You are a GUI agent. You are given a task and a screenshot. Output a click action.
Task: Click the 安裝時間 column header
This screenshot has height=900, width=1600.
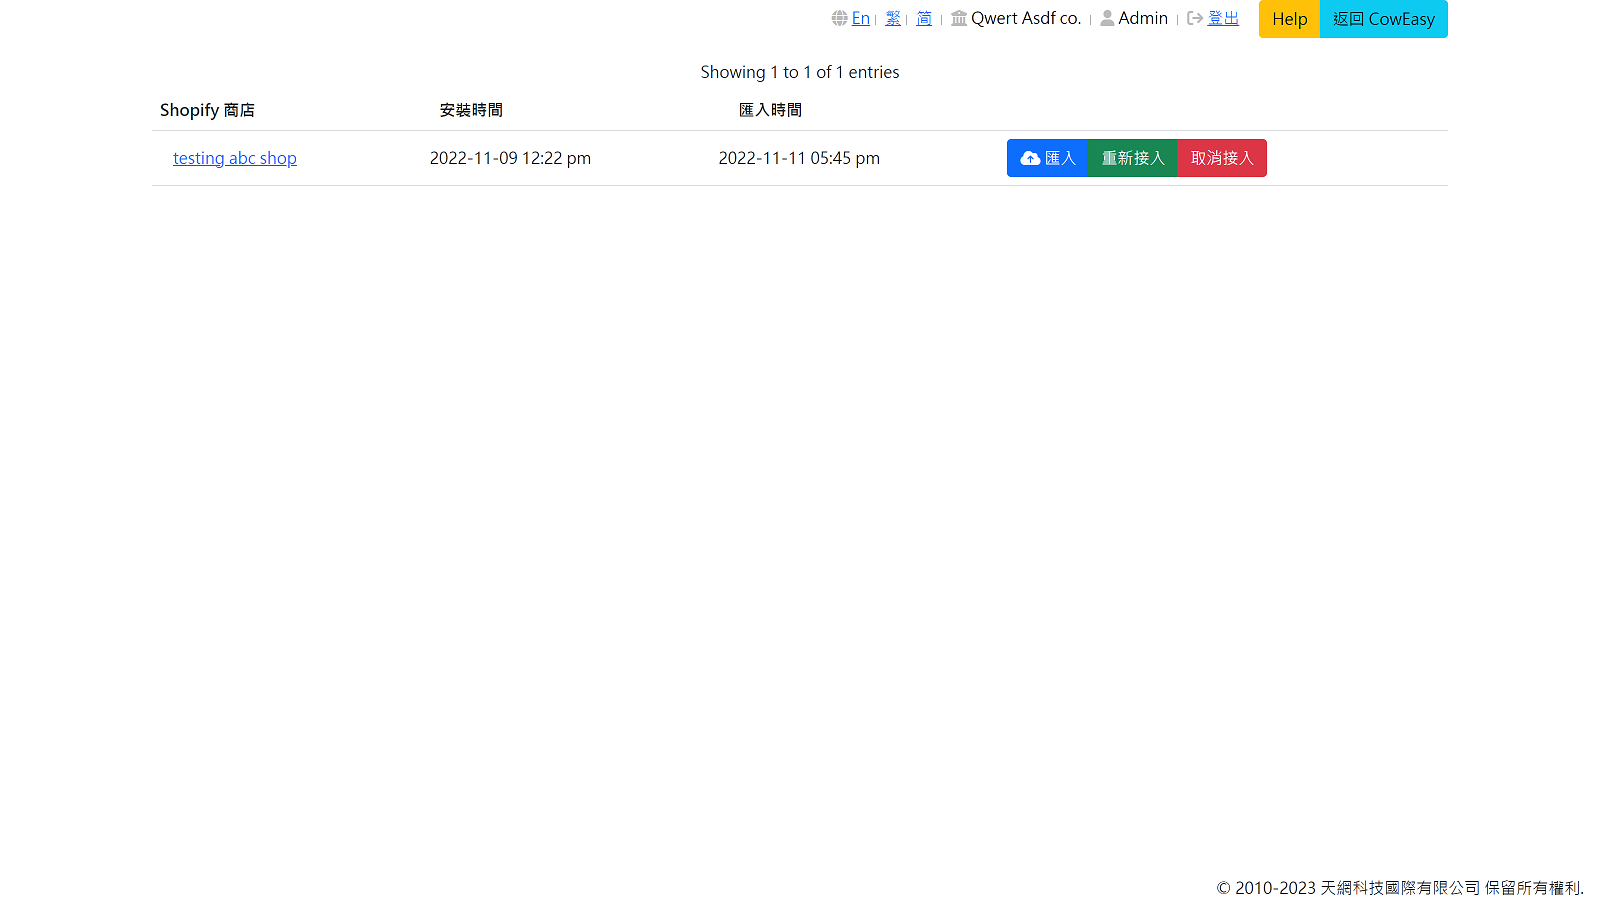[471, 110]
